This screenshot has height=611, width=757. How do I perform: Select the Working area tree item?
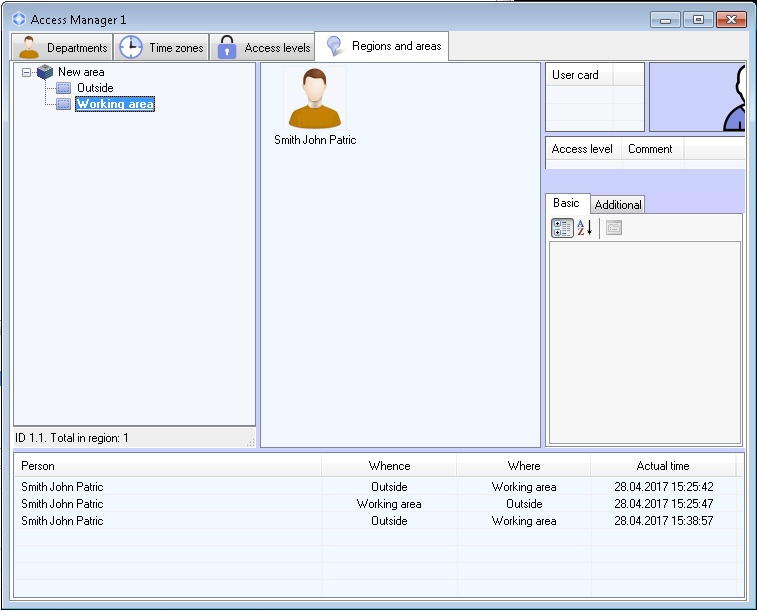pyautogui.click(x=115, y=104)
